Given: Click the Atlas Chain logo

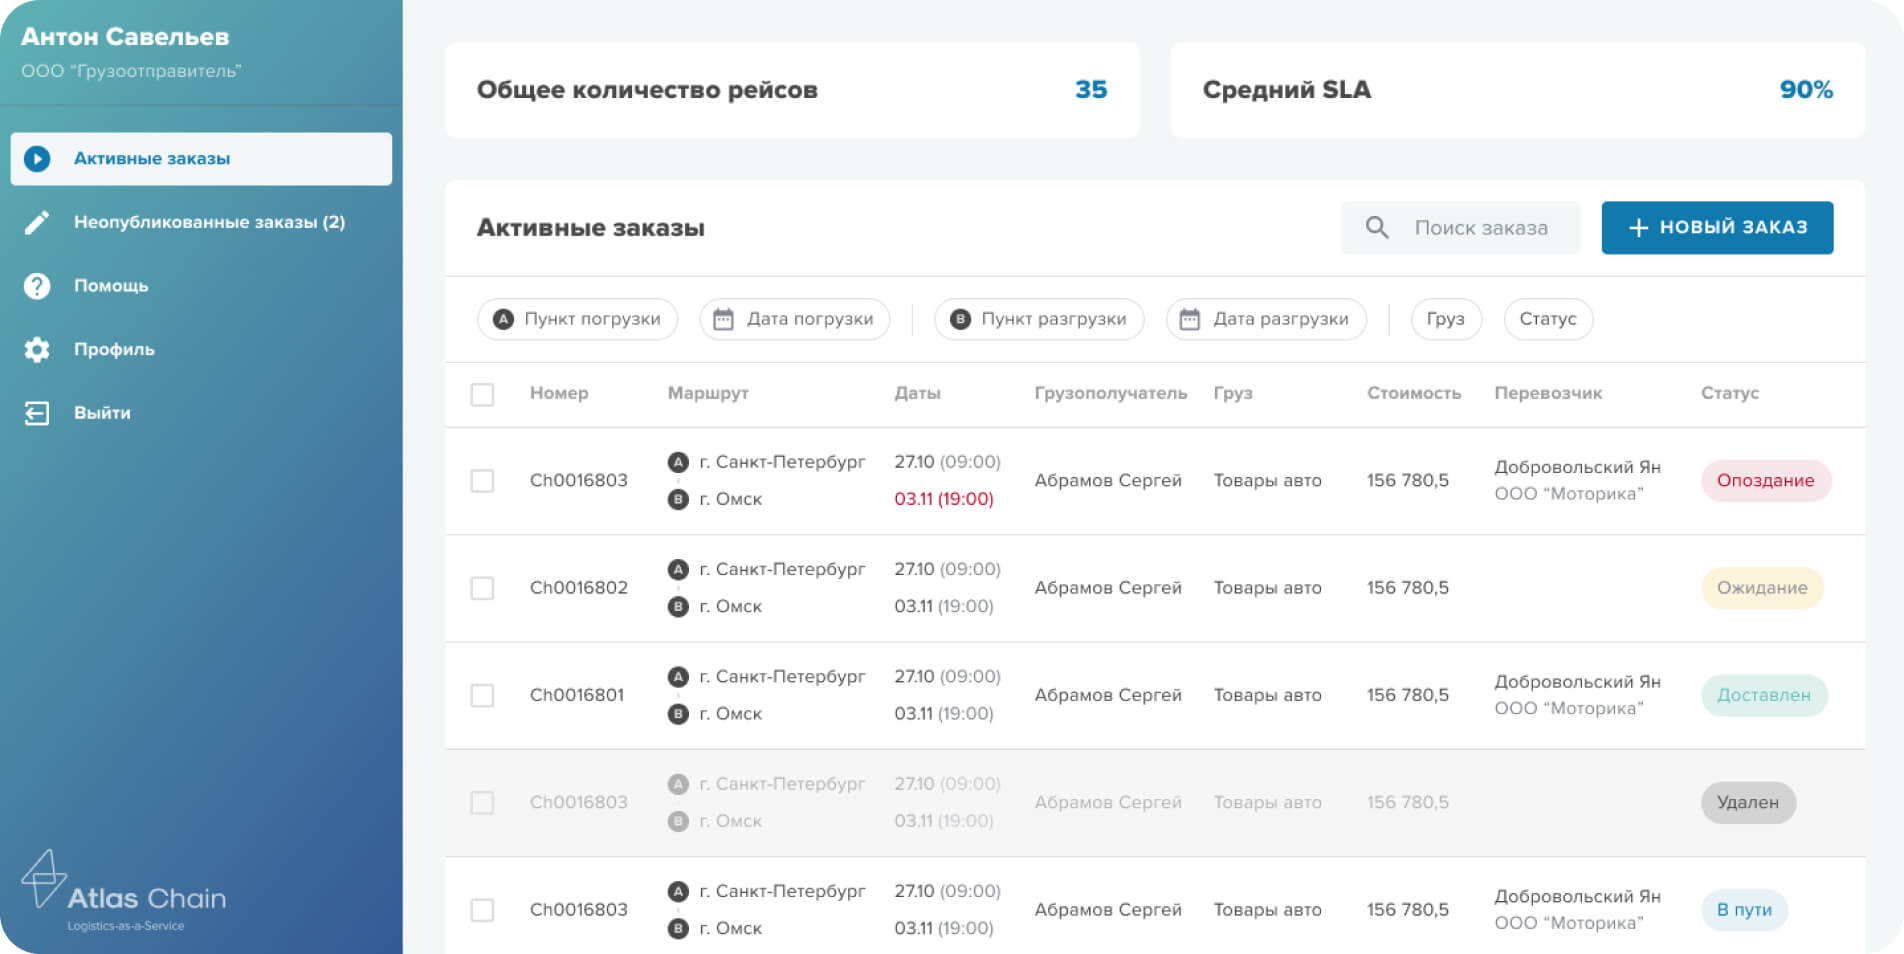Looking at the screenshot, I should click(124, 889).
